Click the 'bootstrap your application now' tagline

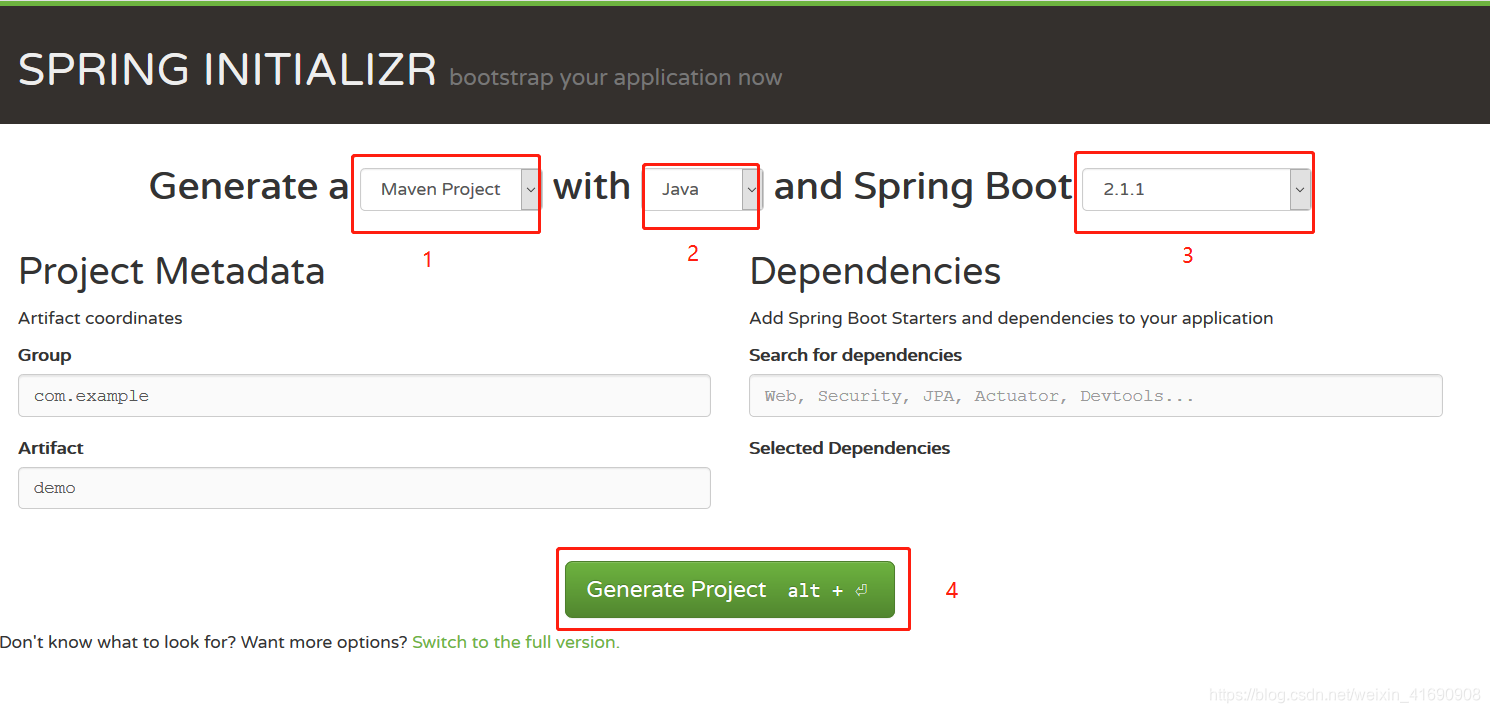[616, 78]
